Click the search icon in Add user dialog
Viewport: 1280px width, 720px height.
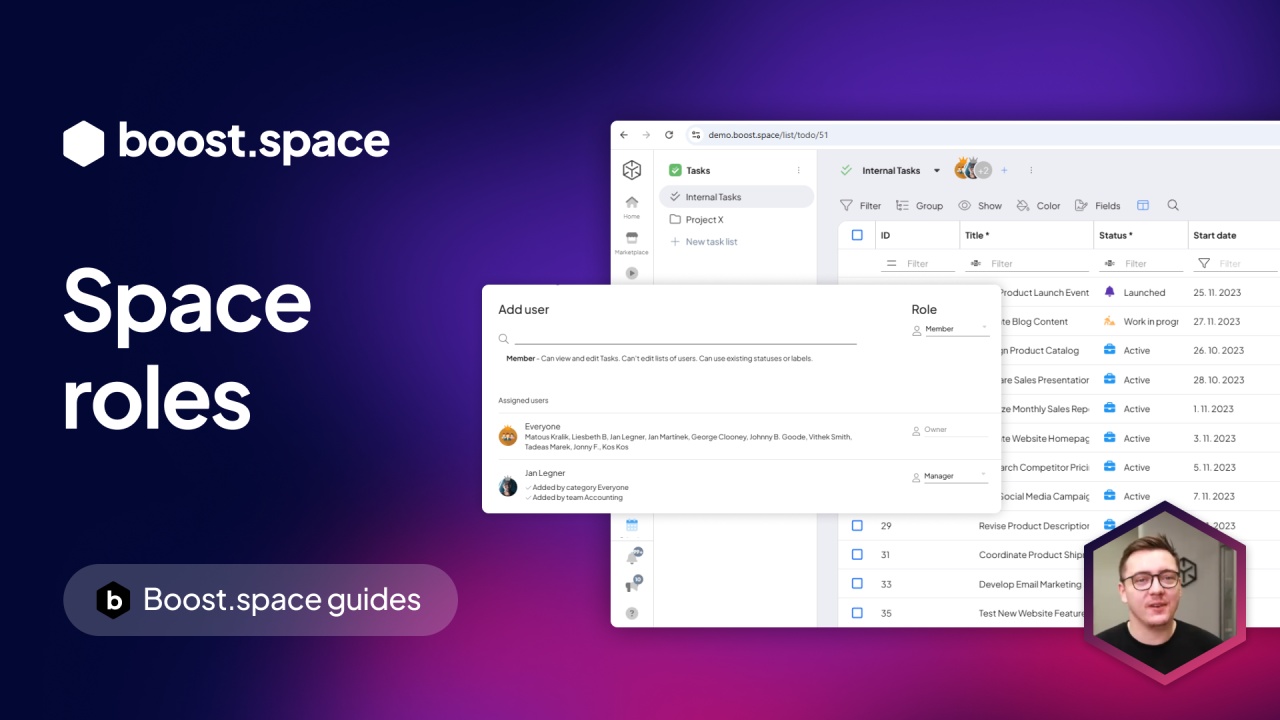click(x=504, y=339)
